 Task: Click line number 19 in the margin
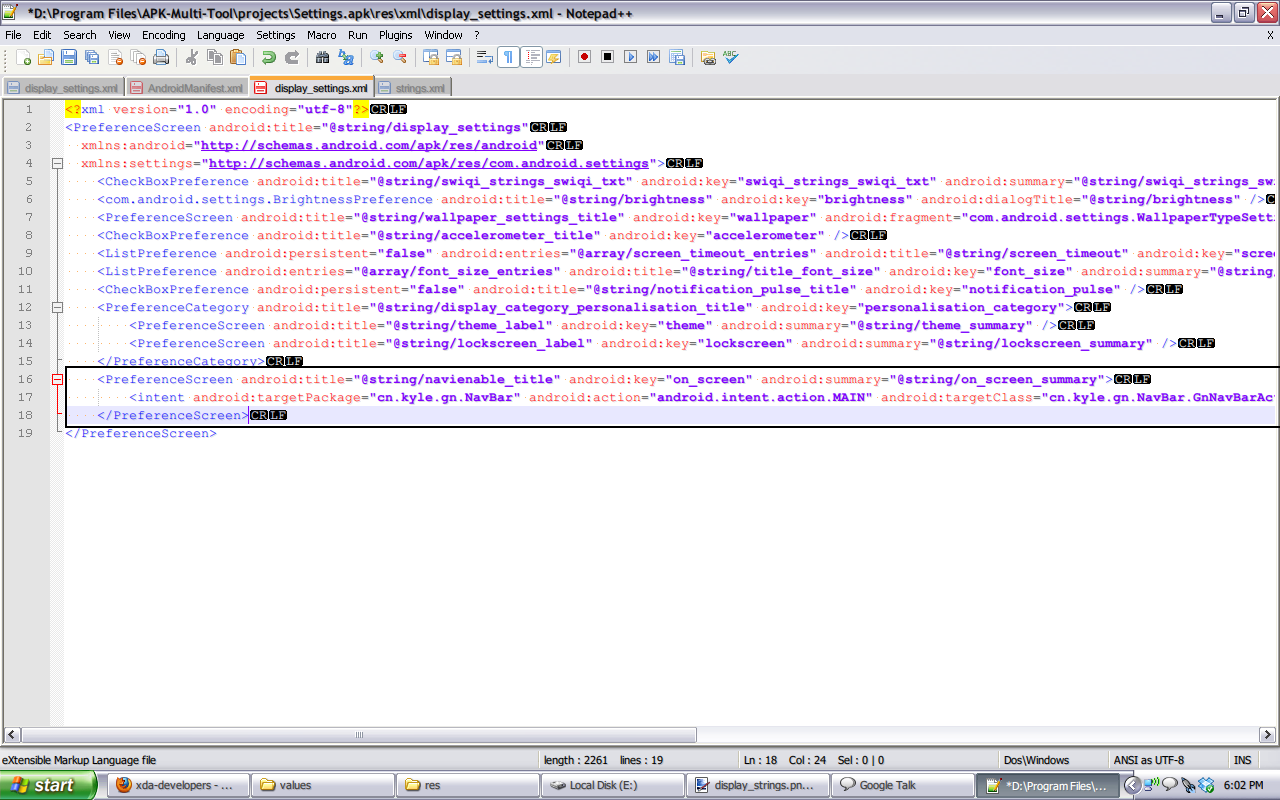[25, 433]
